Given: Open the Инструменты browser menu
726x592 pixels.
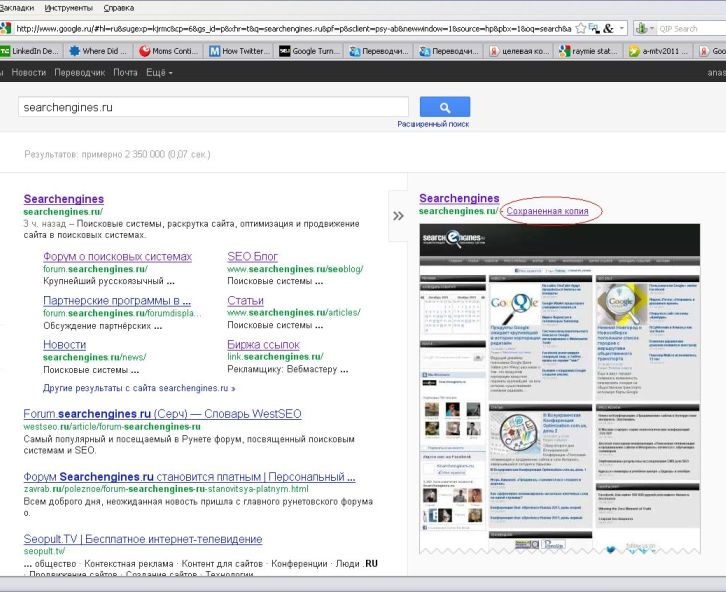Looking at the screenshot, I should click(69, 8).
